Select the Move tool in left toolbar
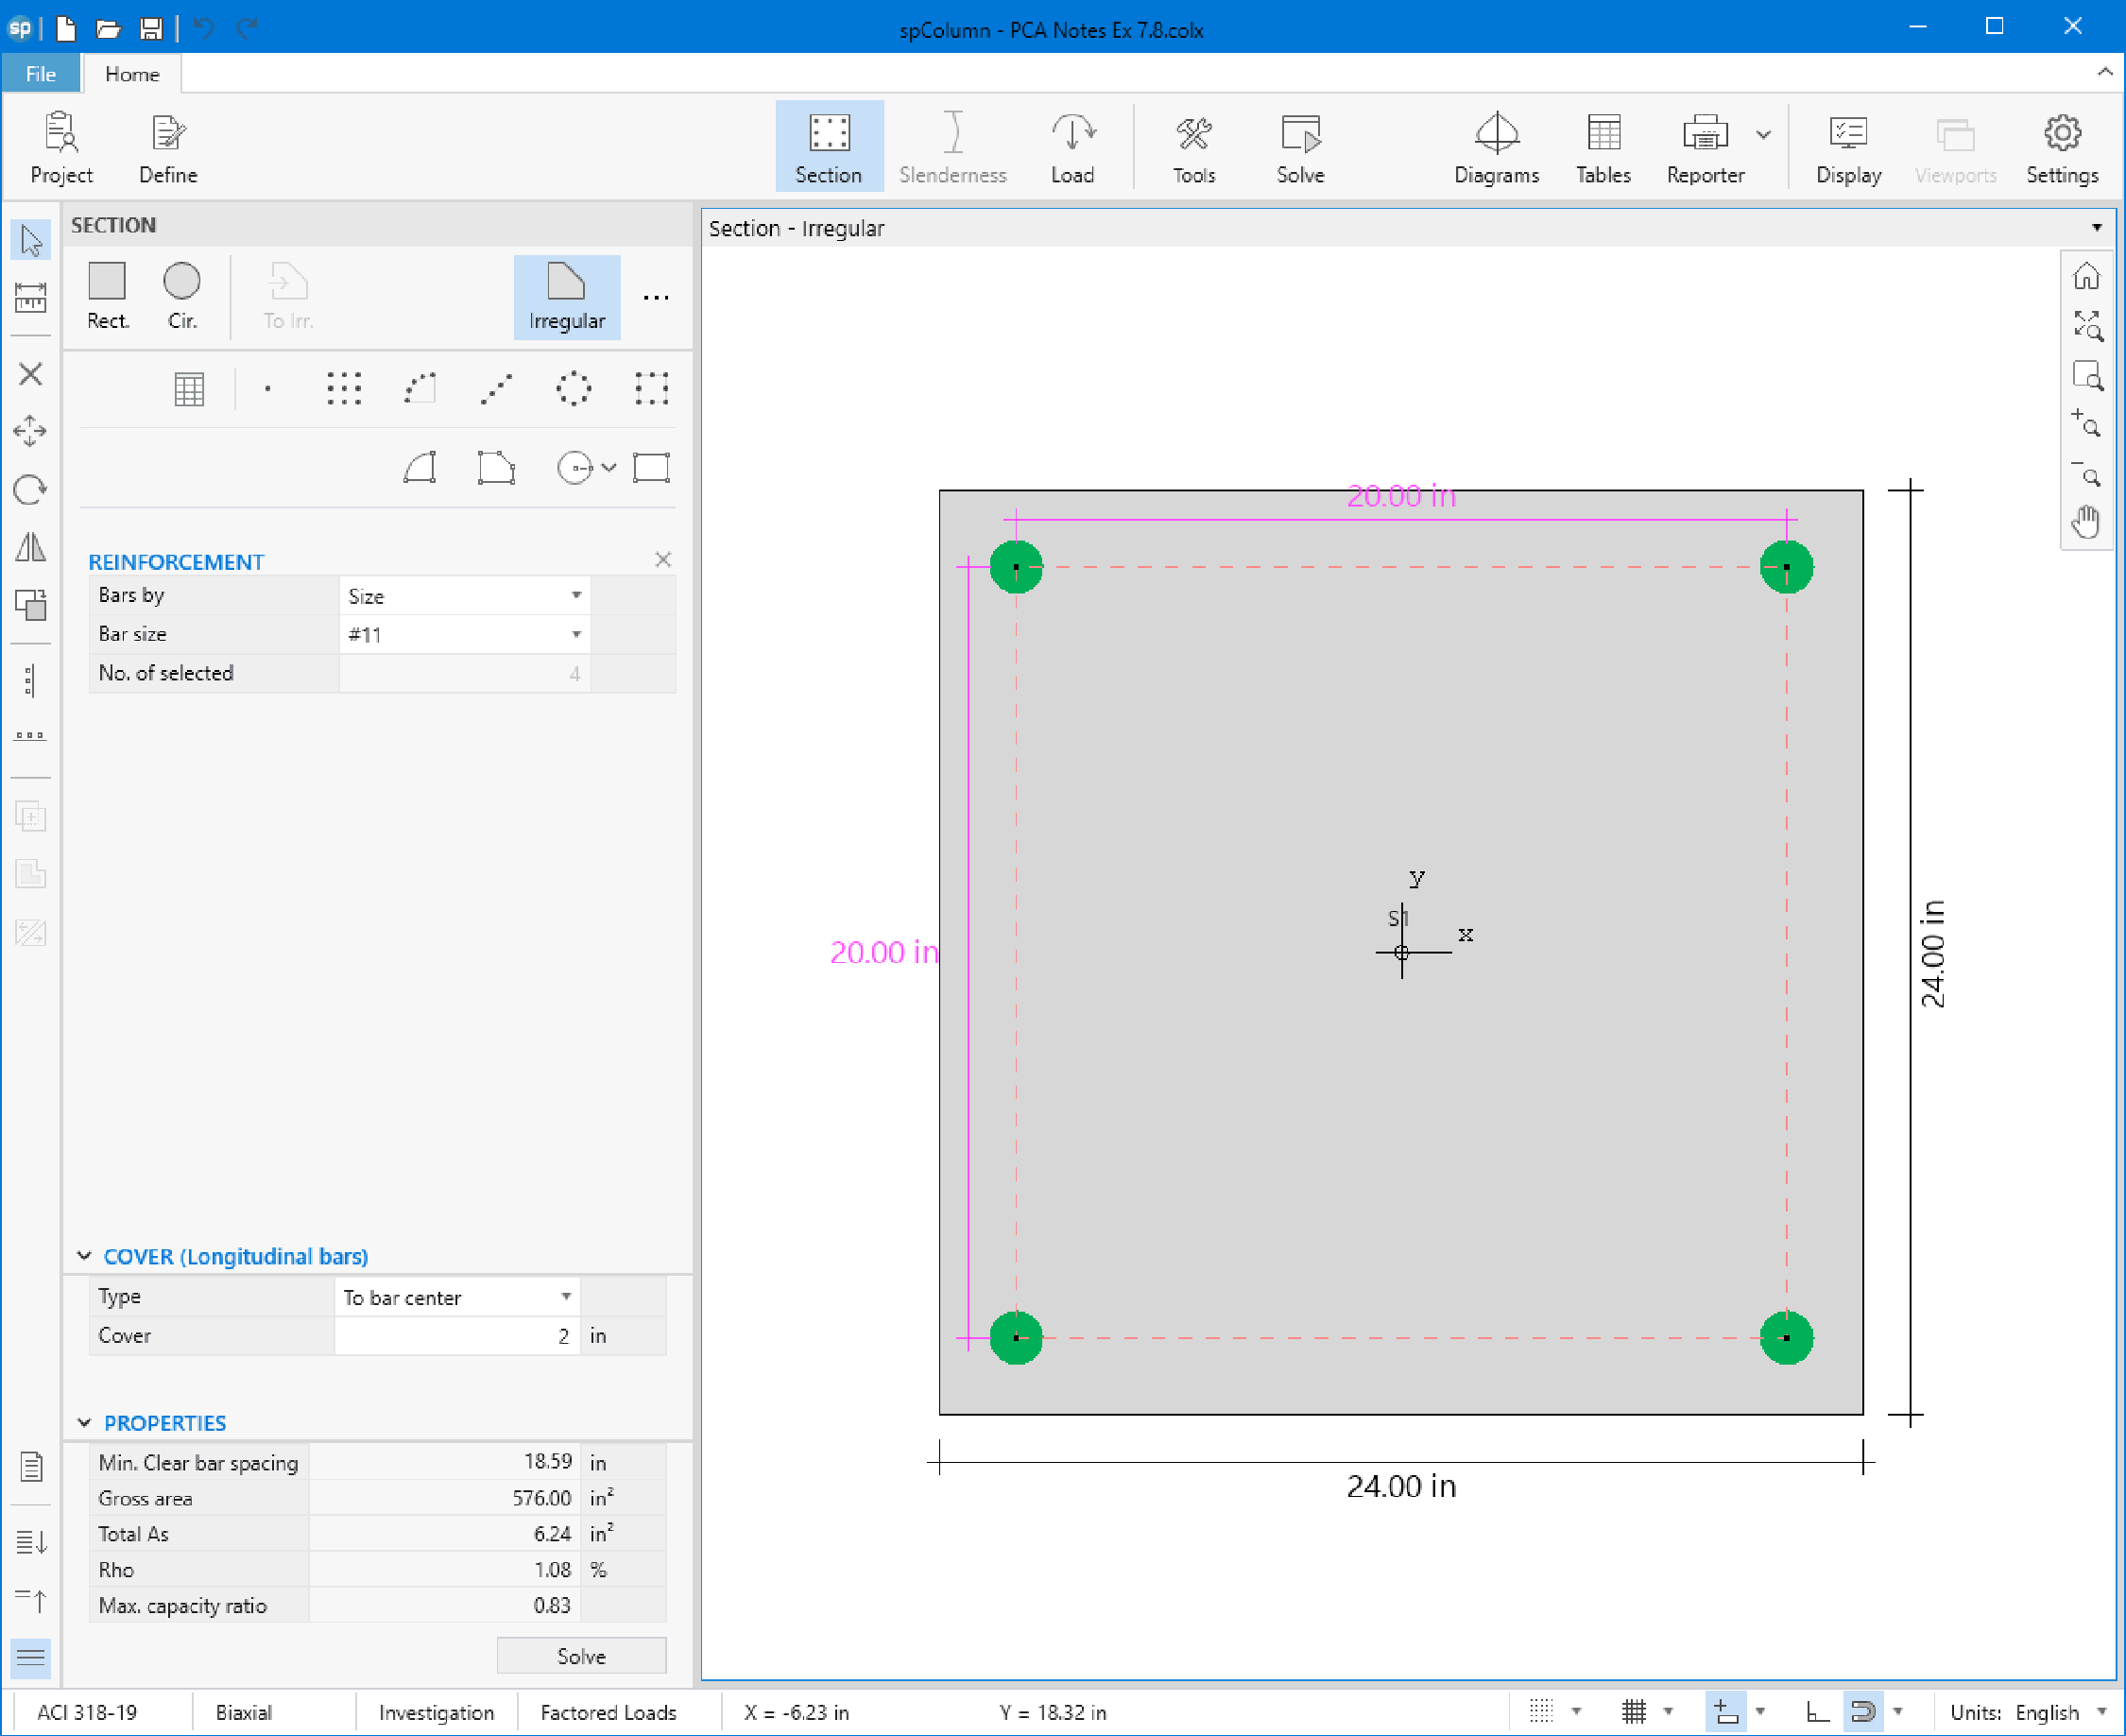Screen dimensions: 2126x1736 31,431
